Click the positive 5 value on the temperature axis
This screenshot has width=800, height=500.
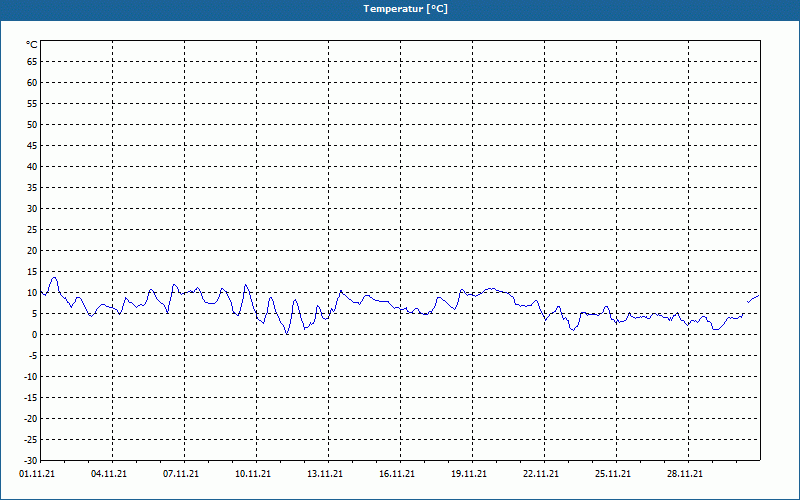pos(35,314)
